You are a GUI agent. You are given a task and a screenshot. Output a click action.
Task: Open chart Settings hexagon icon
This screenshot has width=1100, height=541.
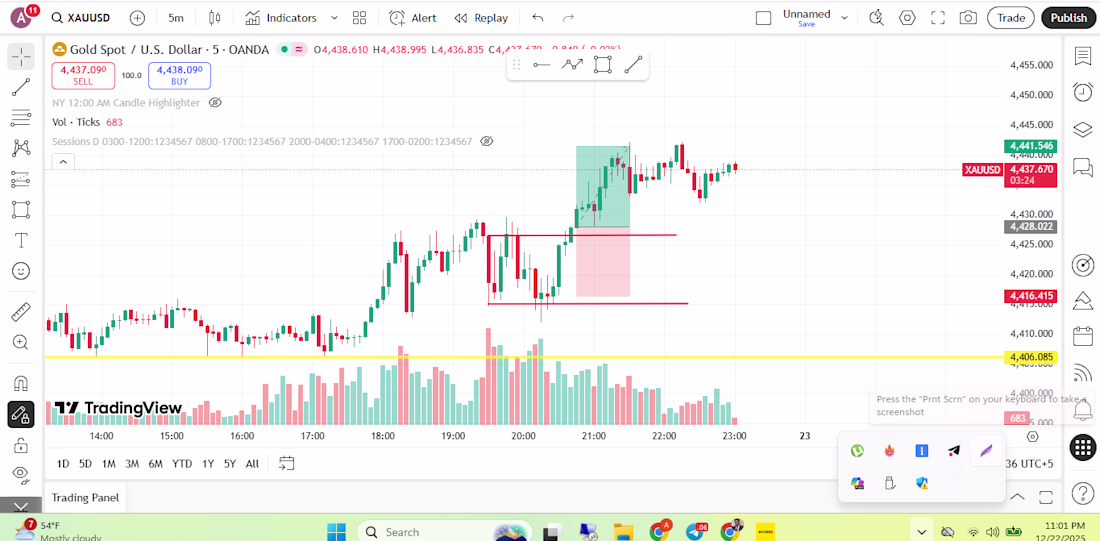[x=907, y=18]
